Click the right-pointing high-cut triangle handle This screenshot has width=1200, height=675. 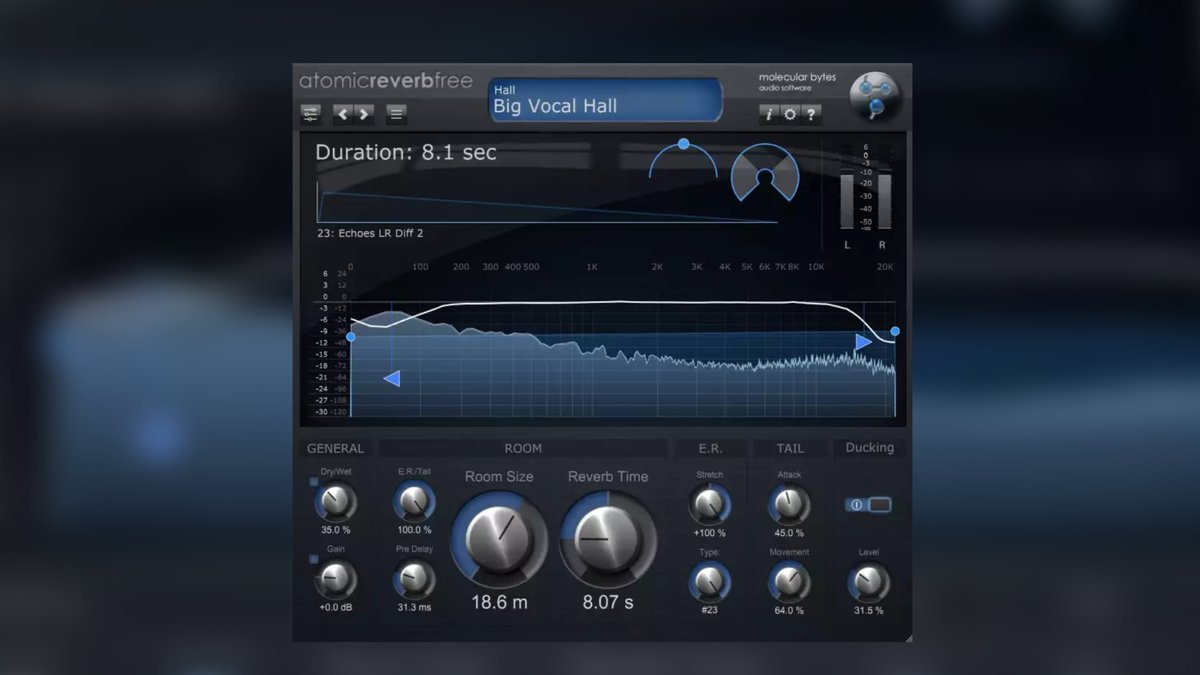pos(863,342)
